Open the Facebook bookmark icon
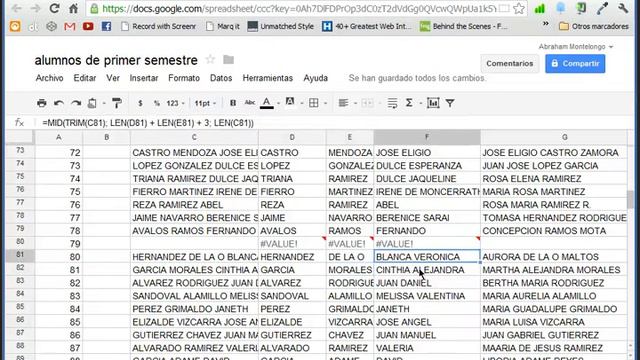 pos(106,27)
